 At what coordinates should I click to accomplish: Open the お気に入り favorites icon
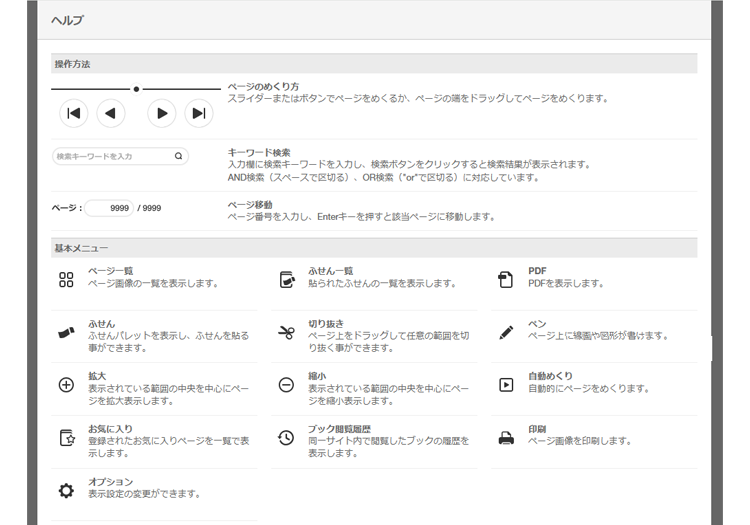point(66,437)
